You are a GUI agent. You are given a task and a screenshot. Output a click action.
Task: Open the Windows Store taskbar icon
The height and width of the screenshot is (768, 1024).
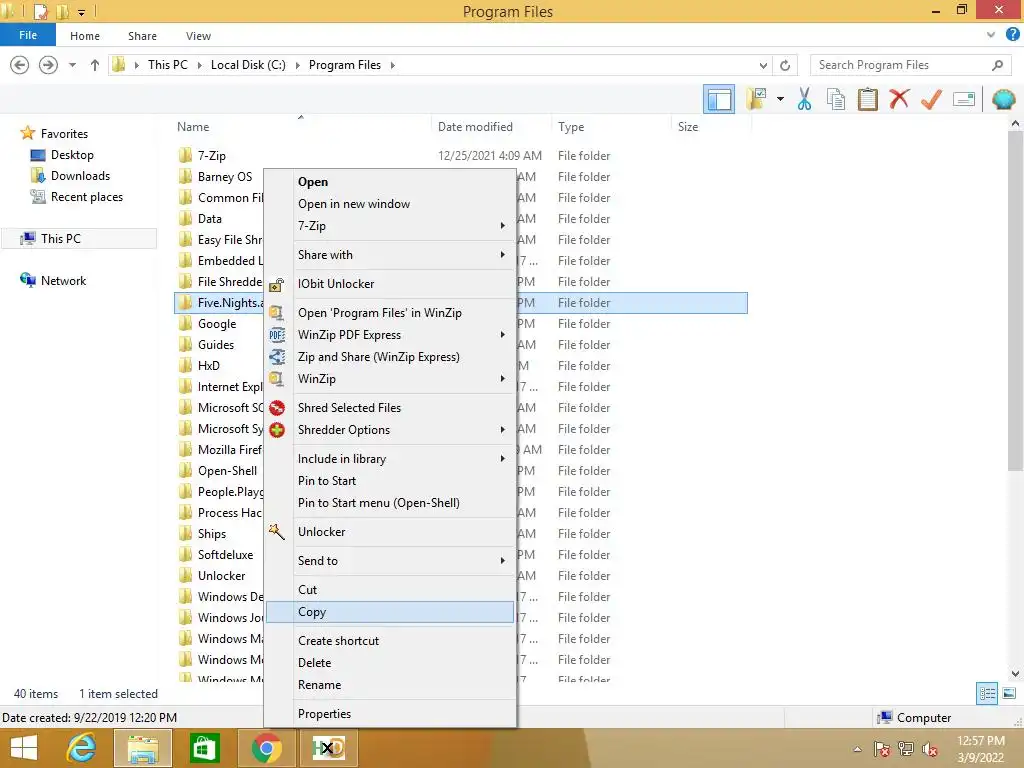pos(204,748)
